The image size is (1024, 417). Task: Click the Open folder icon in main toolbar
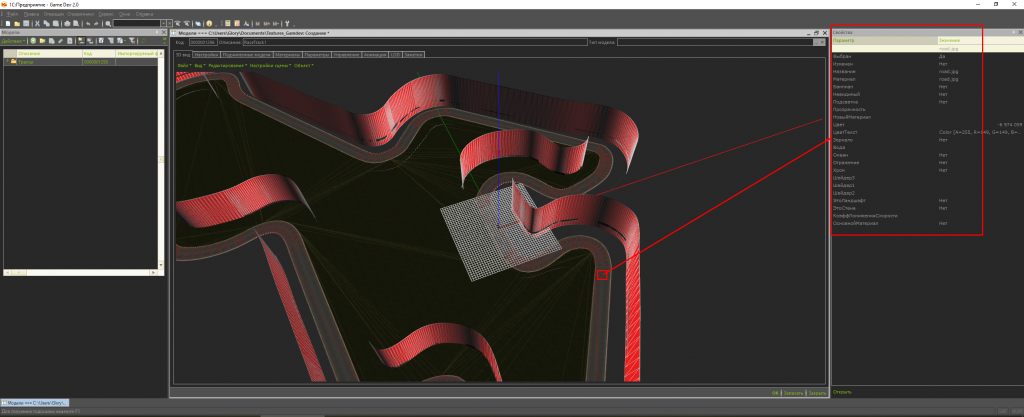[17, 23]
